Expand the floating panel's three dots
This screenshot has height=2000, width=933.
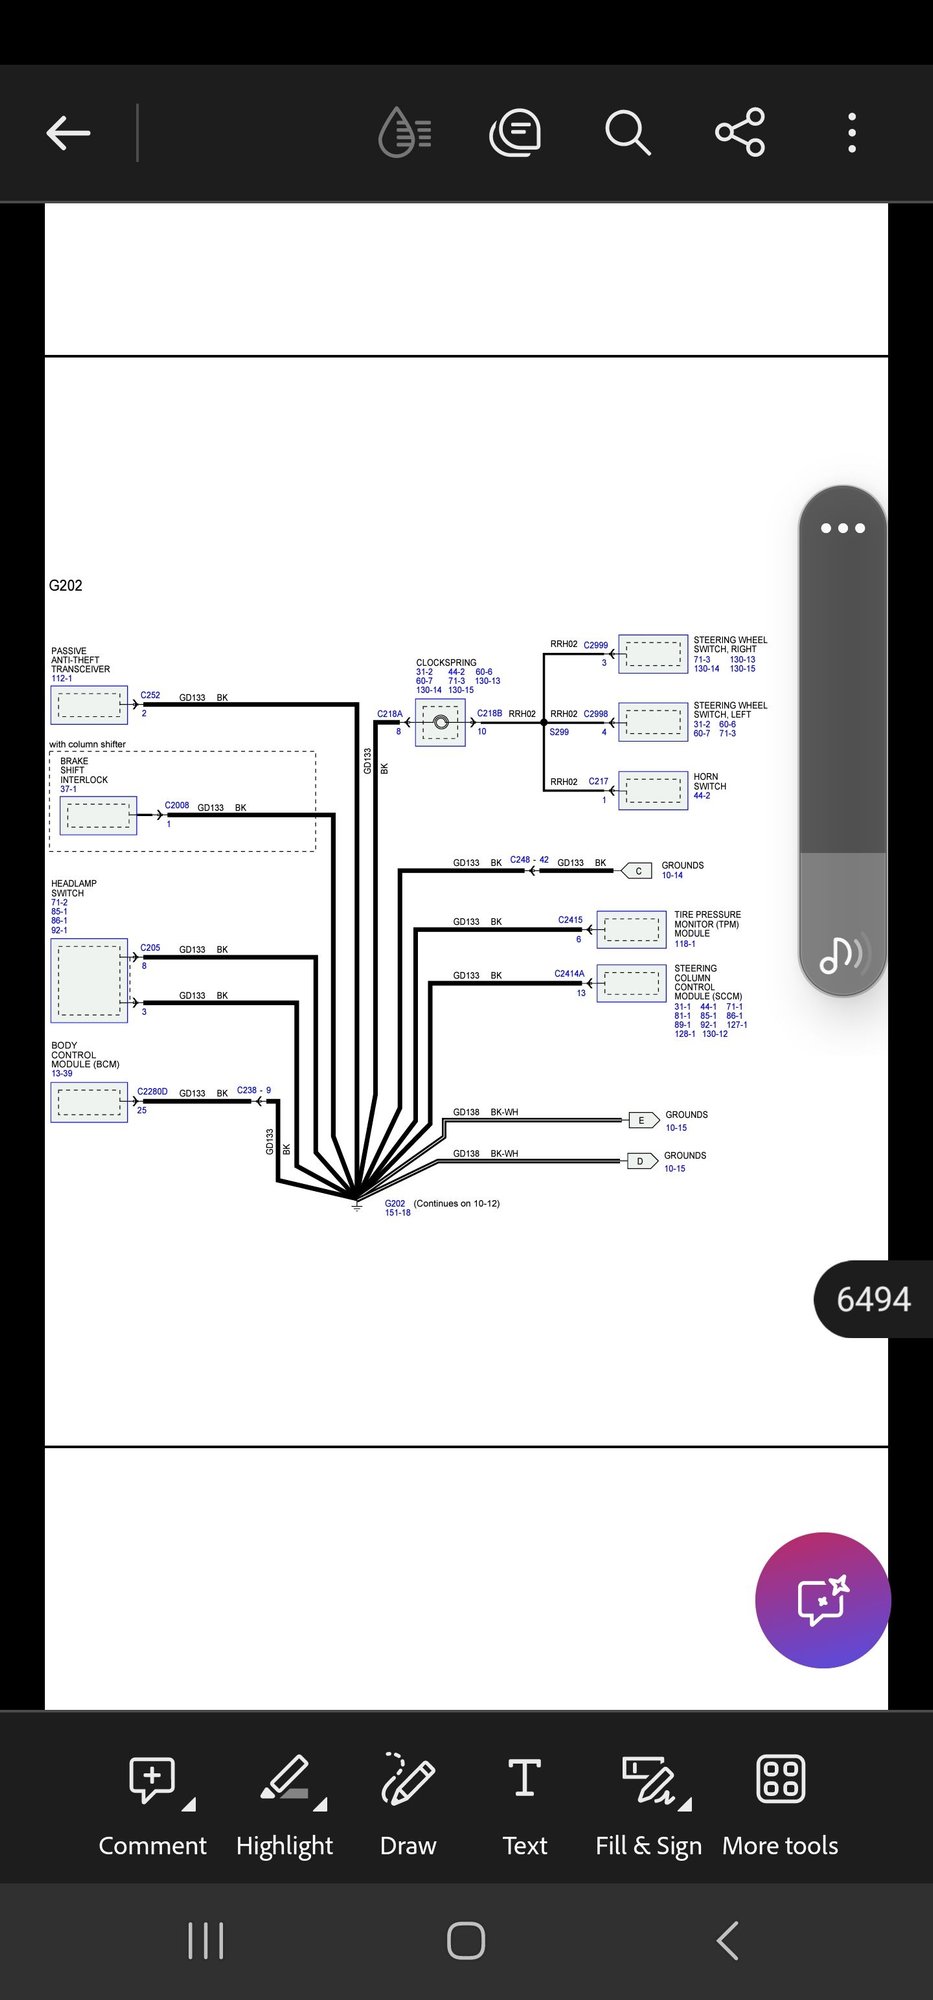click(842, 528)
